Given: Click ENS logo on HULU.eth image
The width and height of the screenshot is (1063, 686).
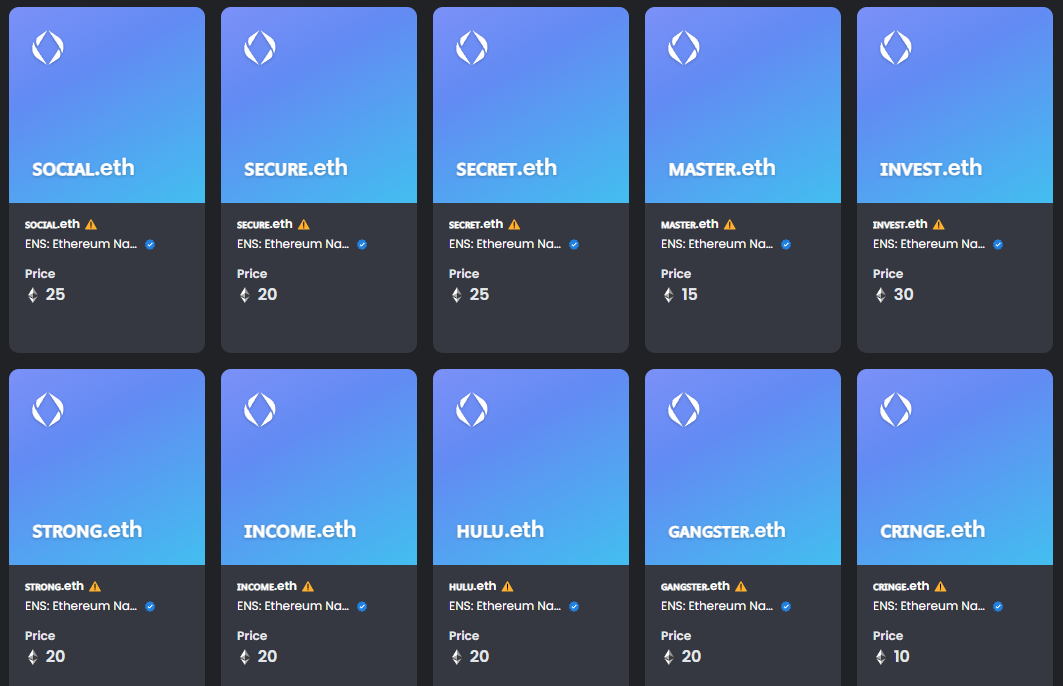Looking at the screenshot, I should tap(472, 410).
